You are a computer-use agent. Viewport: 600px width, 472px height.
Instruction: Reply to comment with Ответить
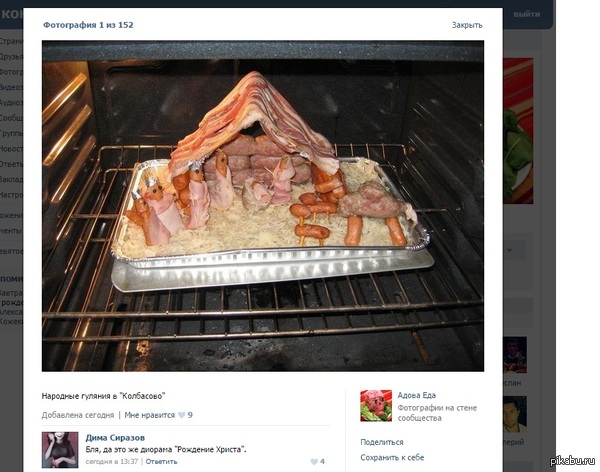[162, 461]
